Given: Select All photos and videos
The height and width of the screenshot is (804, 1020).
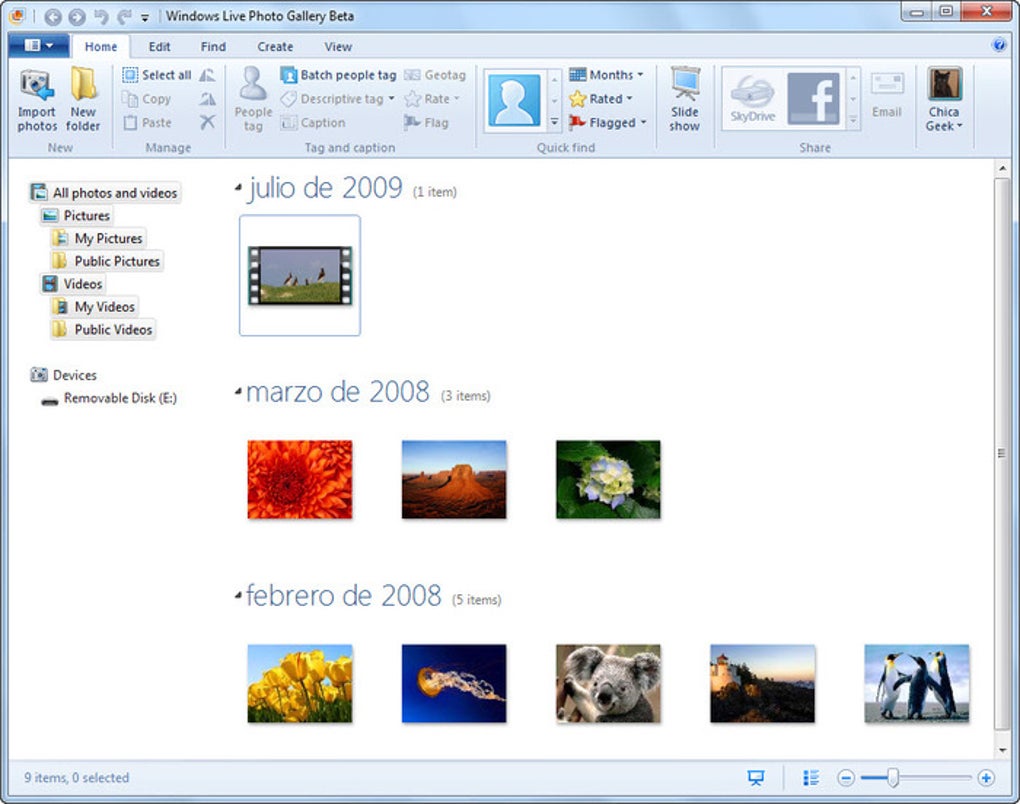Looking at the screenshot, I should (104, 193).
